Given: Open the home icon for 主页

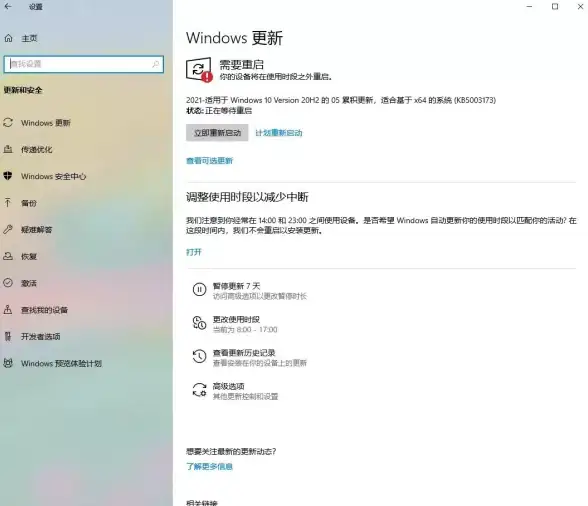Looking at the screenshot, I should click(8, 38).
